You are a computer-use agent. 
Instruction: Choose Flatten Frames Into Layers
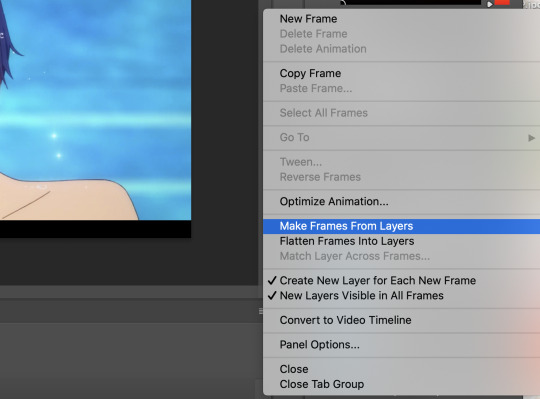pos(402,241)
